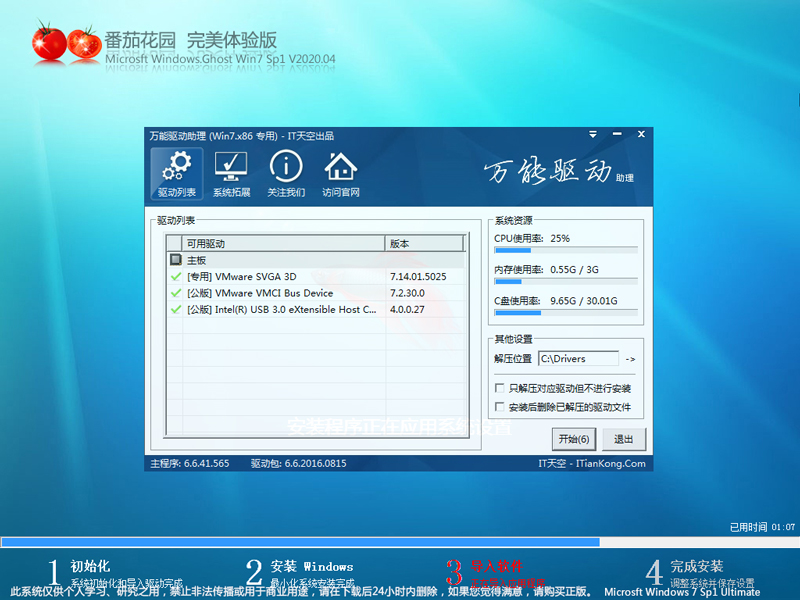Open the title bar settings arrow menu

pos(591,134)
